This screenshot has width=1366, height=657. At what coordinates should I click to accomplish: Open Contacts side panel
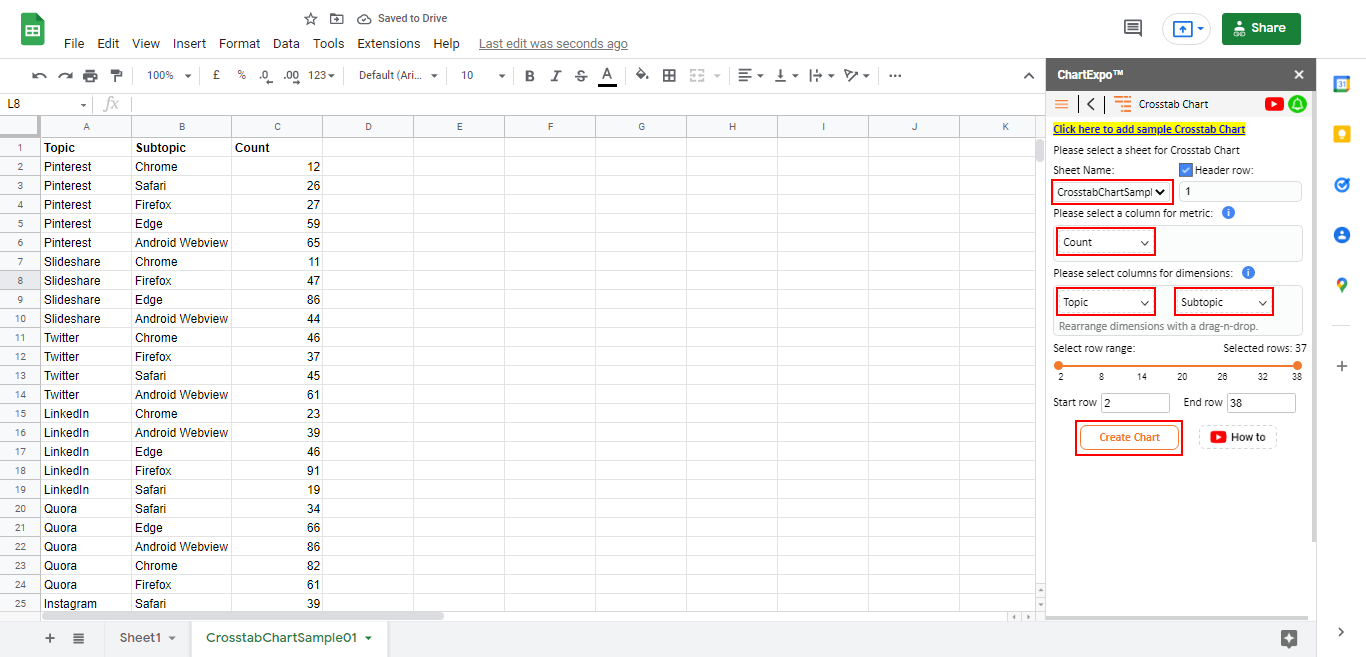pos(1342,235)
